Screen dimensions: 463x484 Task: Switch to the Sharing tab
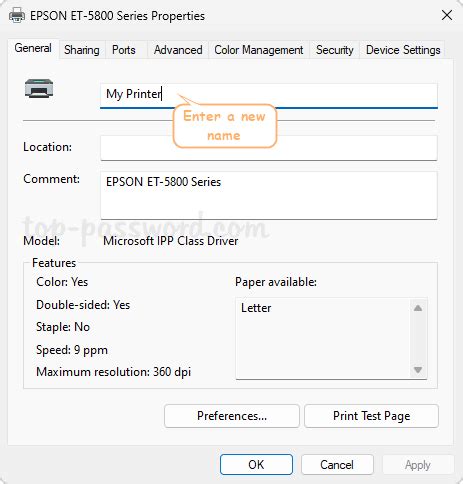pyautogui.click(x=82, y=50)
